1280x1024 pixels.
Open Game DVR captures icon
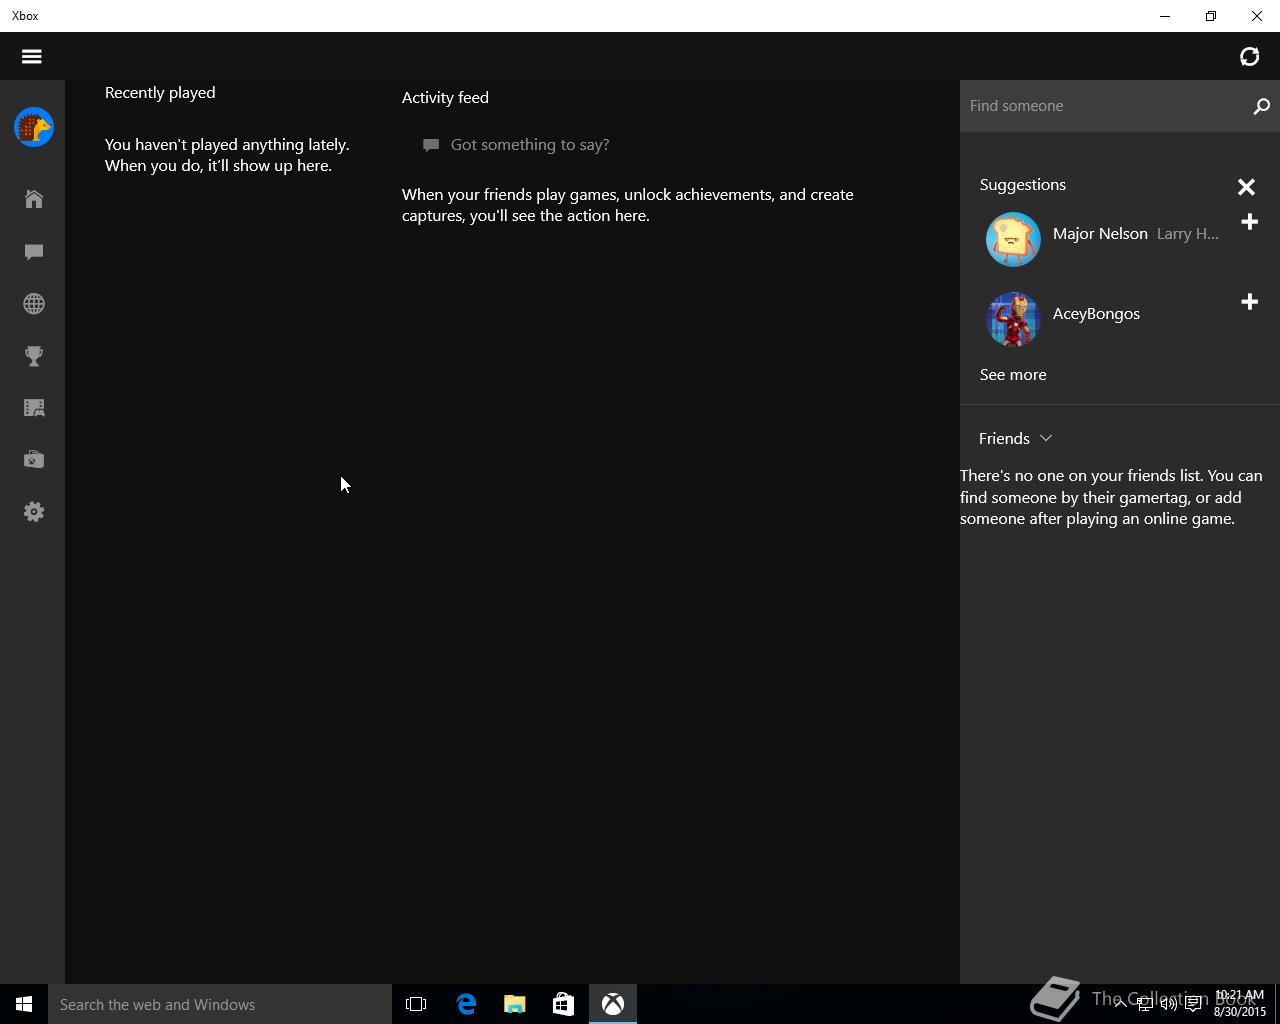pos(34,408)
